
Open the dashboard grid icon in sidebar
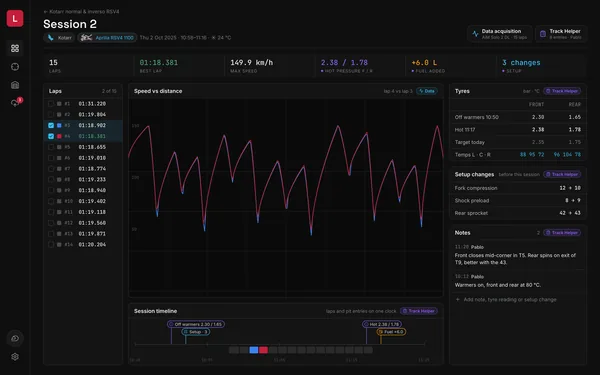tap(15, 48)
